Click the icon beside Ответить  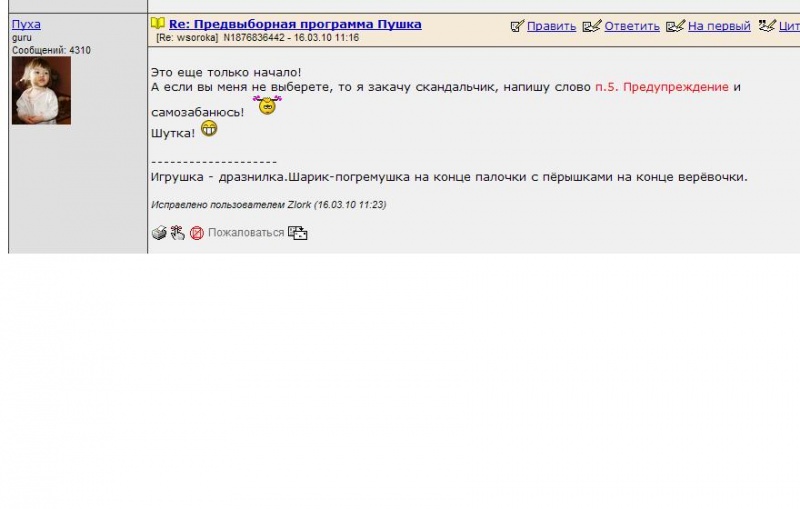[592, 26]
